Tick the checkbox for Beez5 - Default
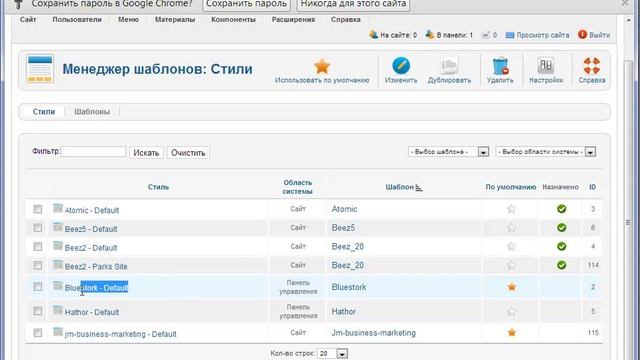The width and height of the screenshot is (640, 360). point(38,227)
